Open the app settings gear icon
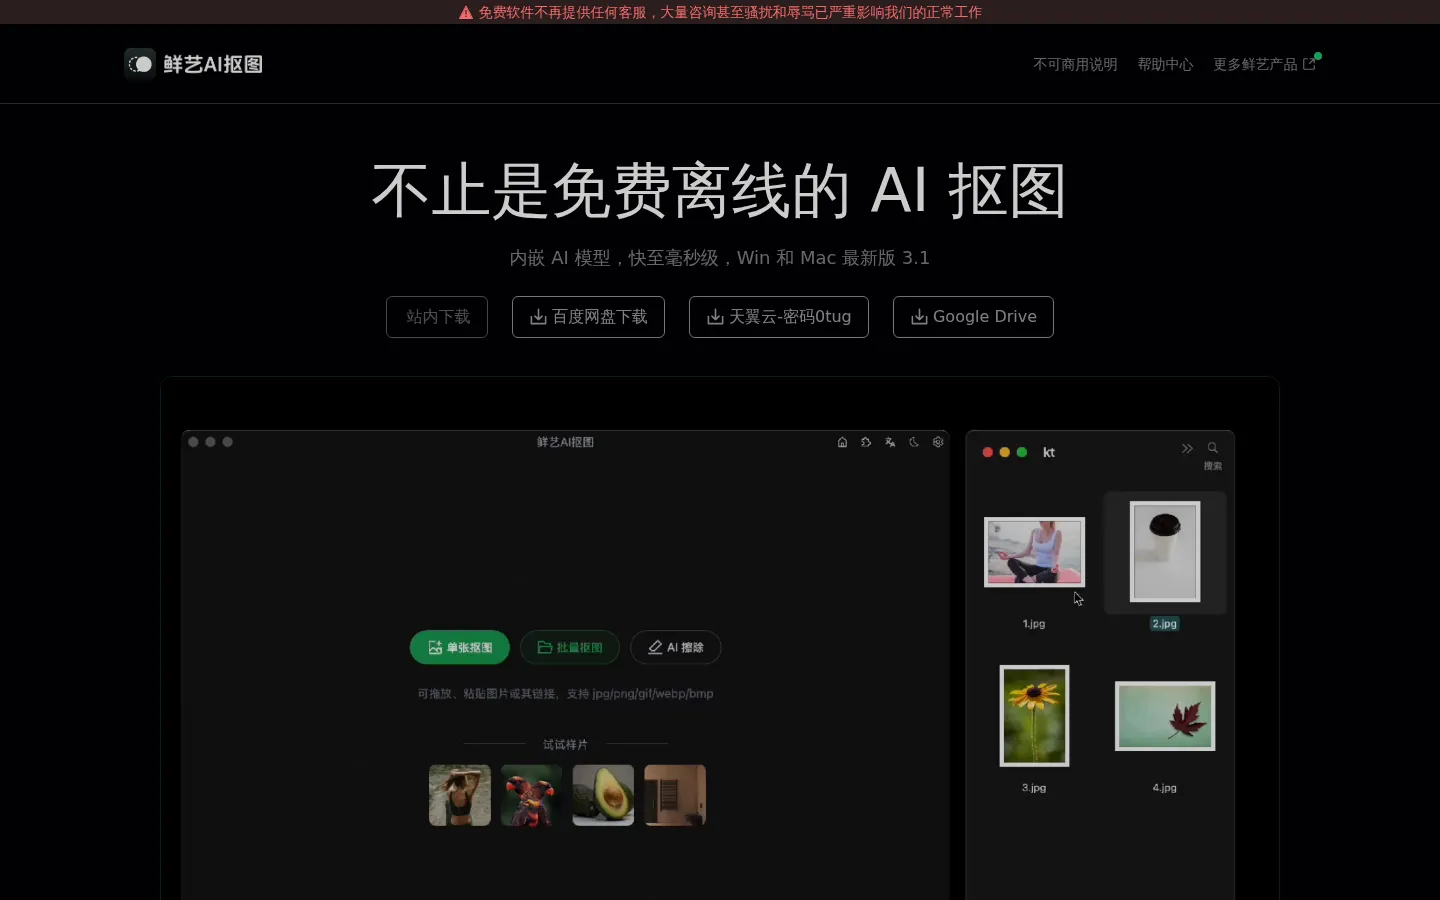Screen dimensions: 1440x900 (x=938, y=442)
